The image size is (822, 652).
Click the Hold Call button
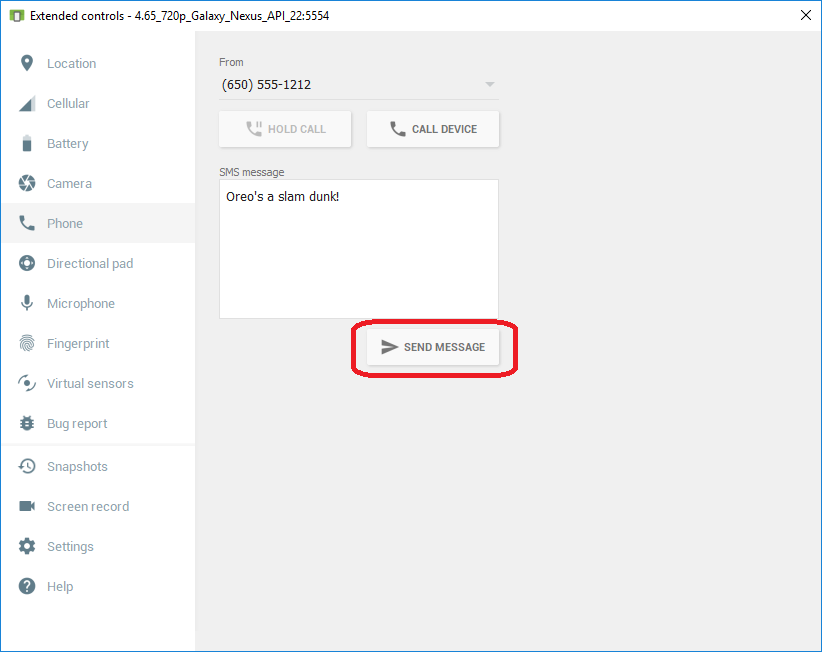coord(285,129)
